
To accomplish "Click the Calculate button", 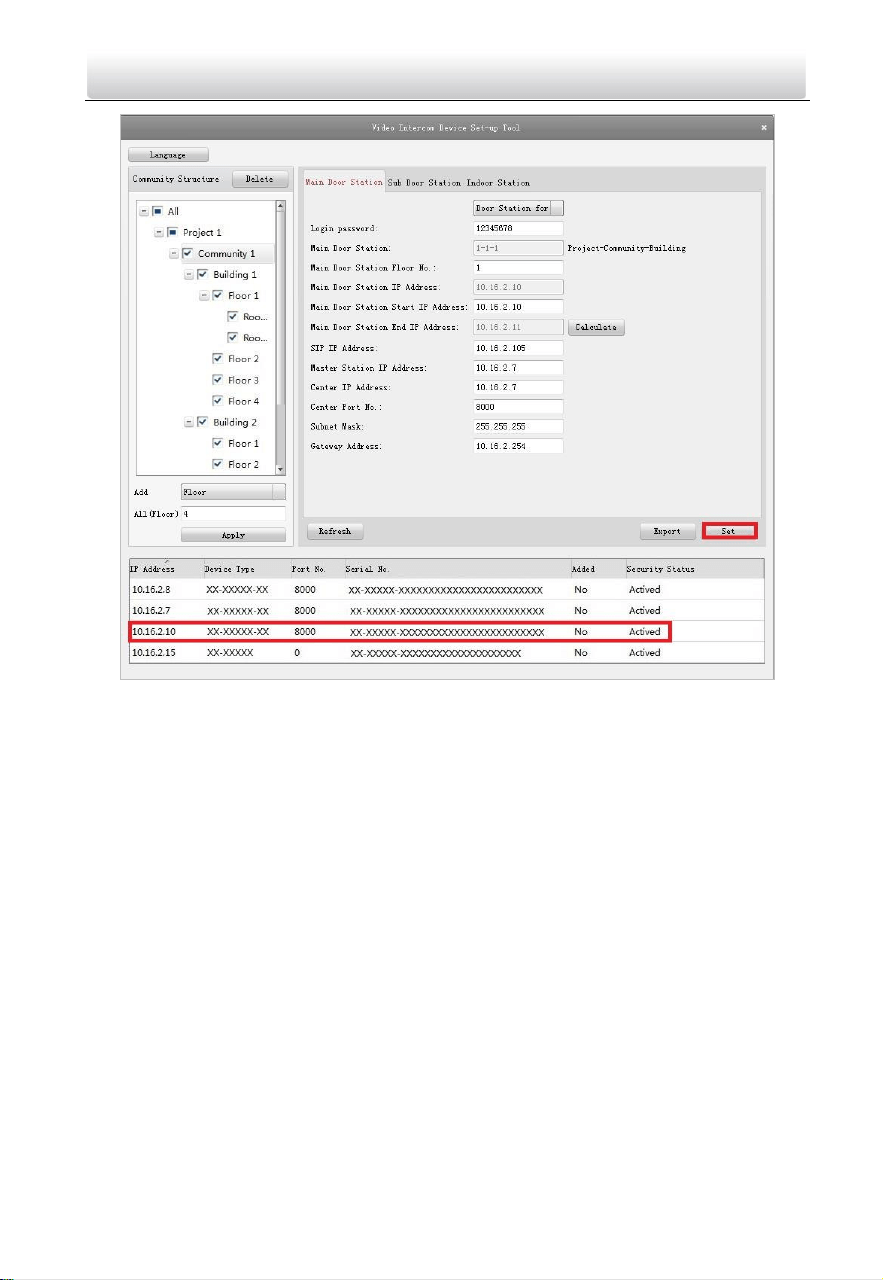I will click(597, 328).
